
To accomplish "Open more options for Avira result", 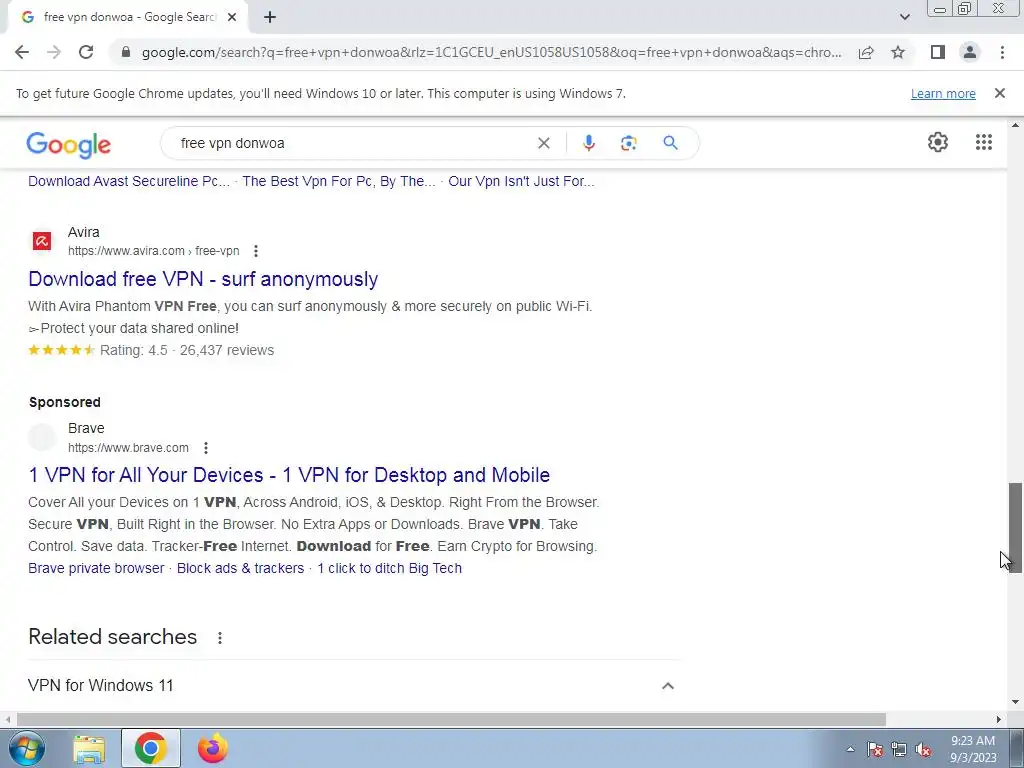I will (x=256, y=251).
